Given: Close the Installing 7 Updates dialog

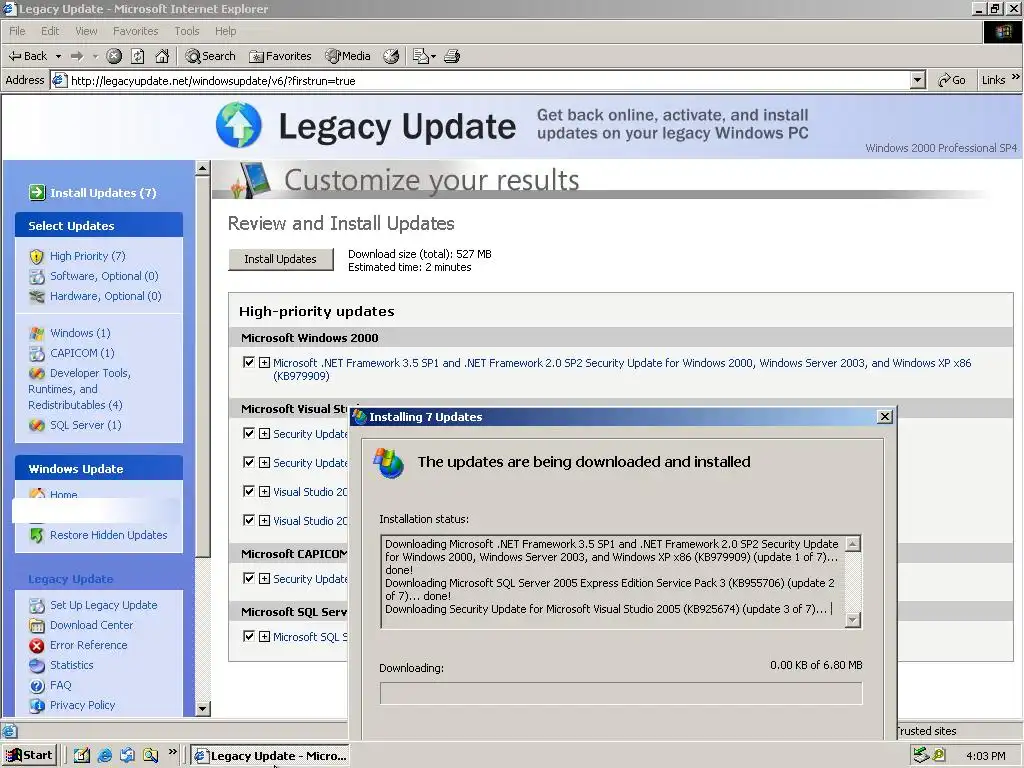Looking at the screenshot, I should click(x=884, y=417).
